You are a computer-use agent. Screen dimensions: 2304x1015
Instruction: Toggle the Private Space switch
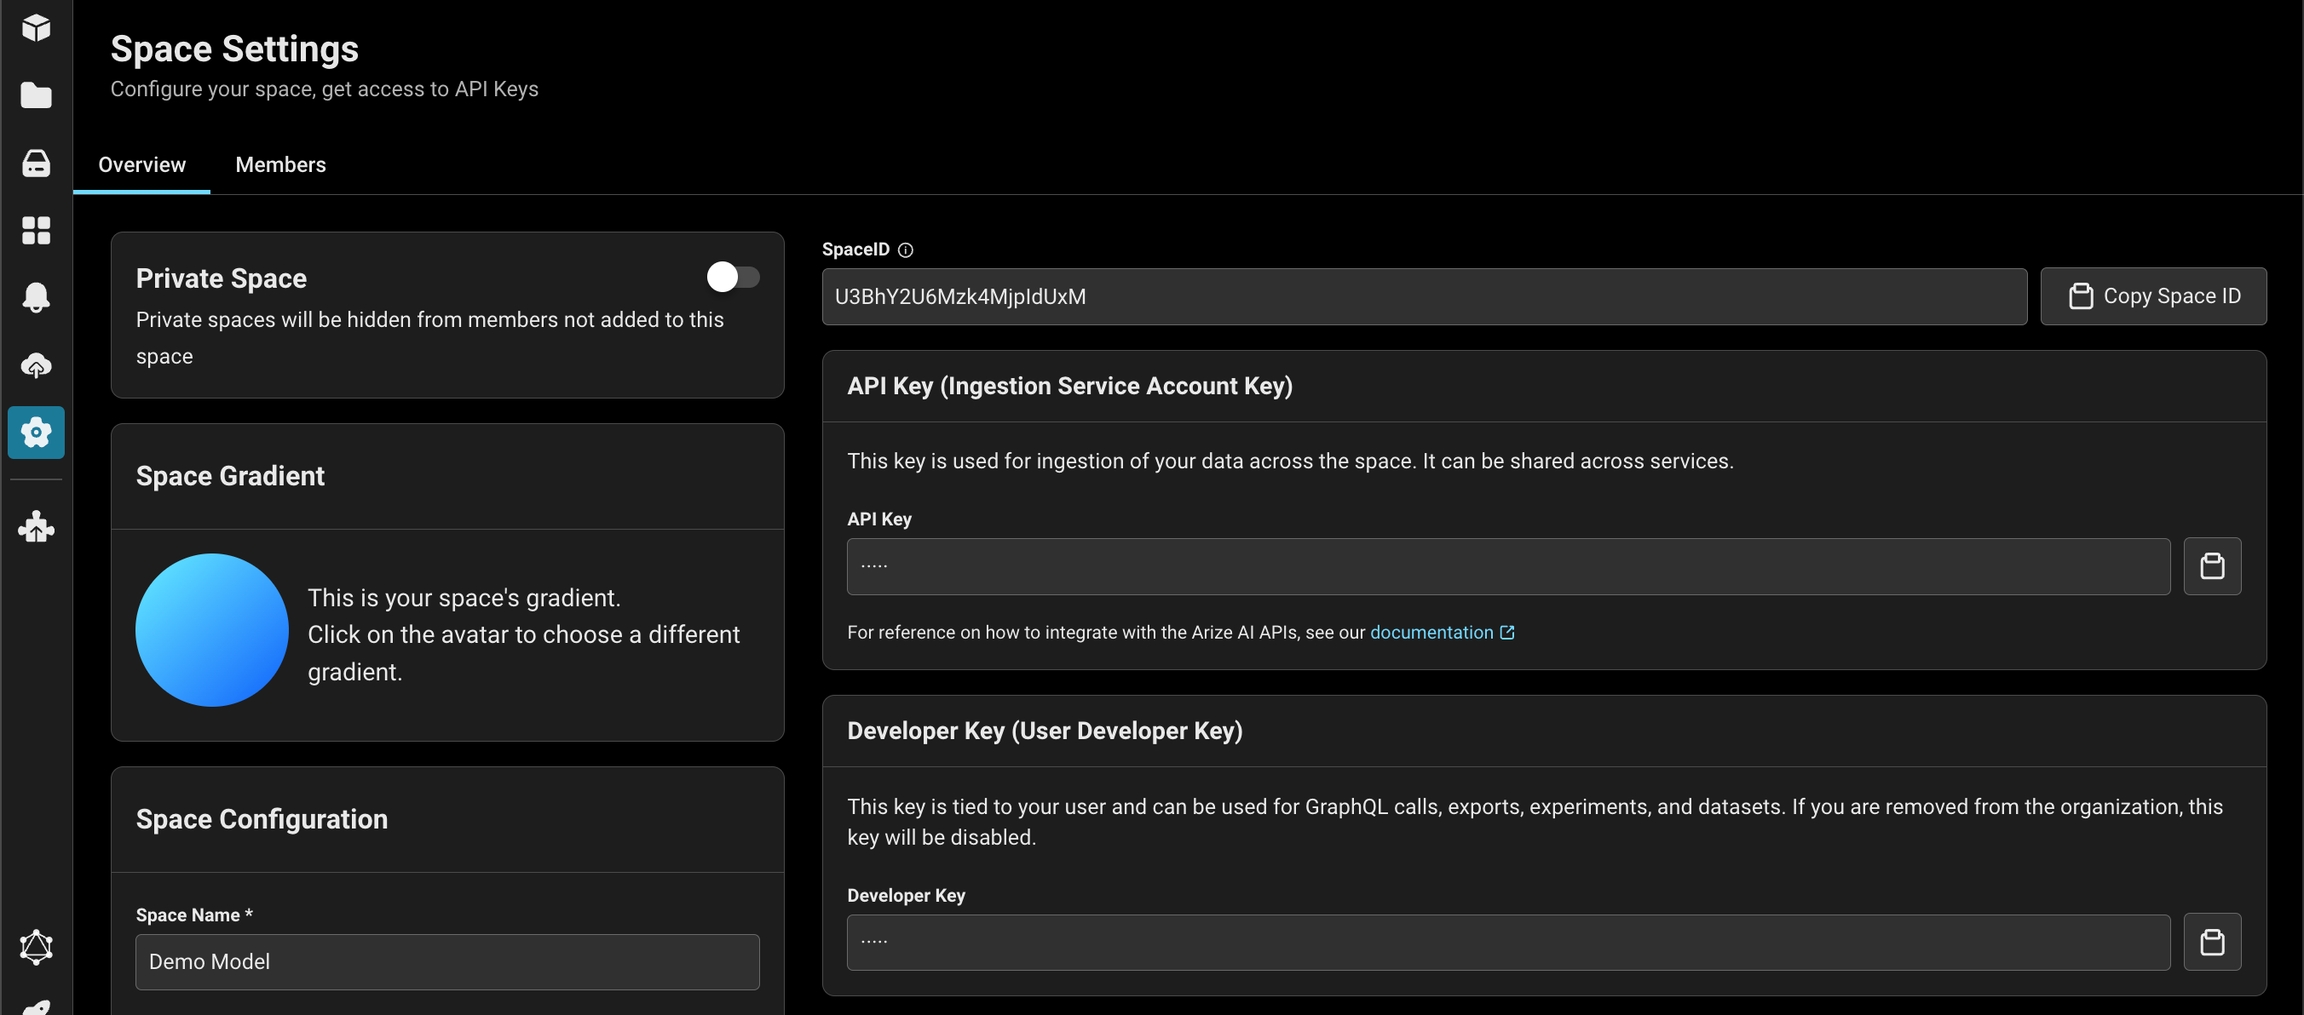732,277
